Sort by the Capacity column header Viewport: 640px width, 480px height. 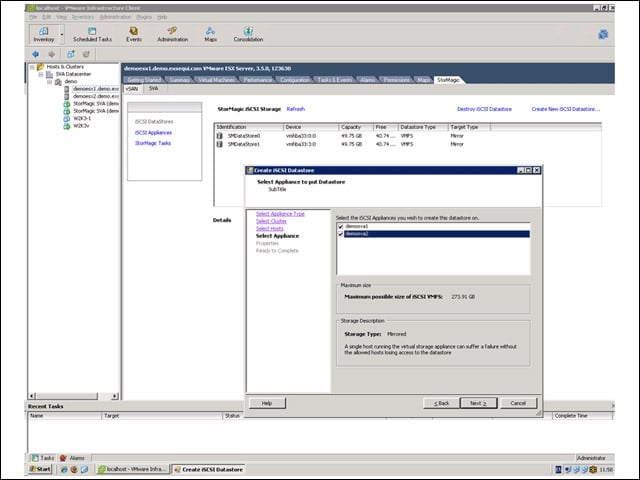356,127
